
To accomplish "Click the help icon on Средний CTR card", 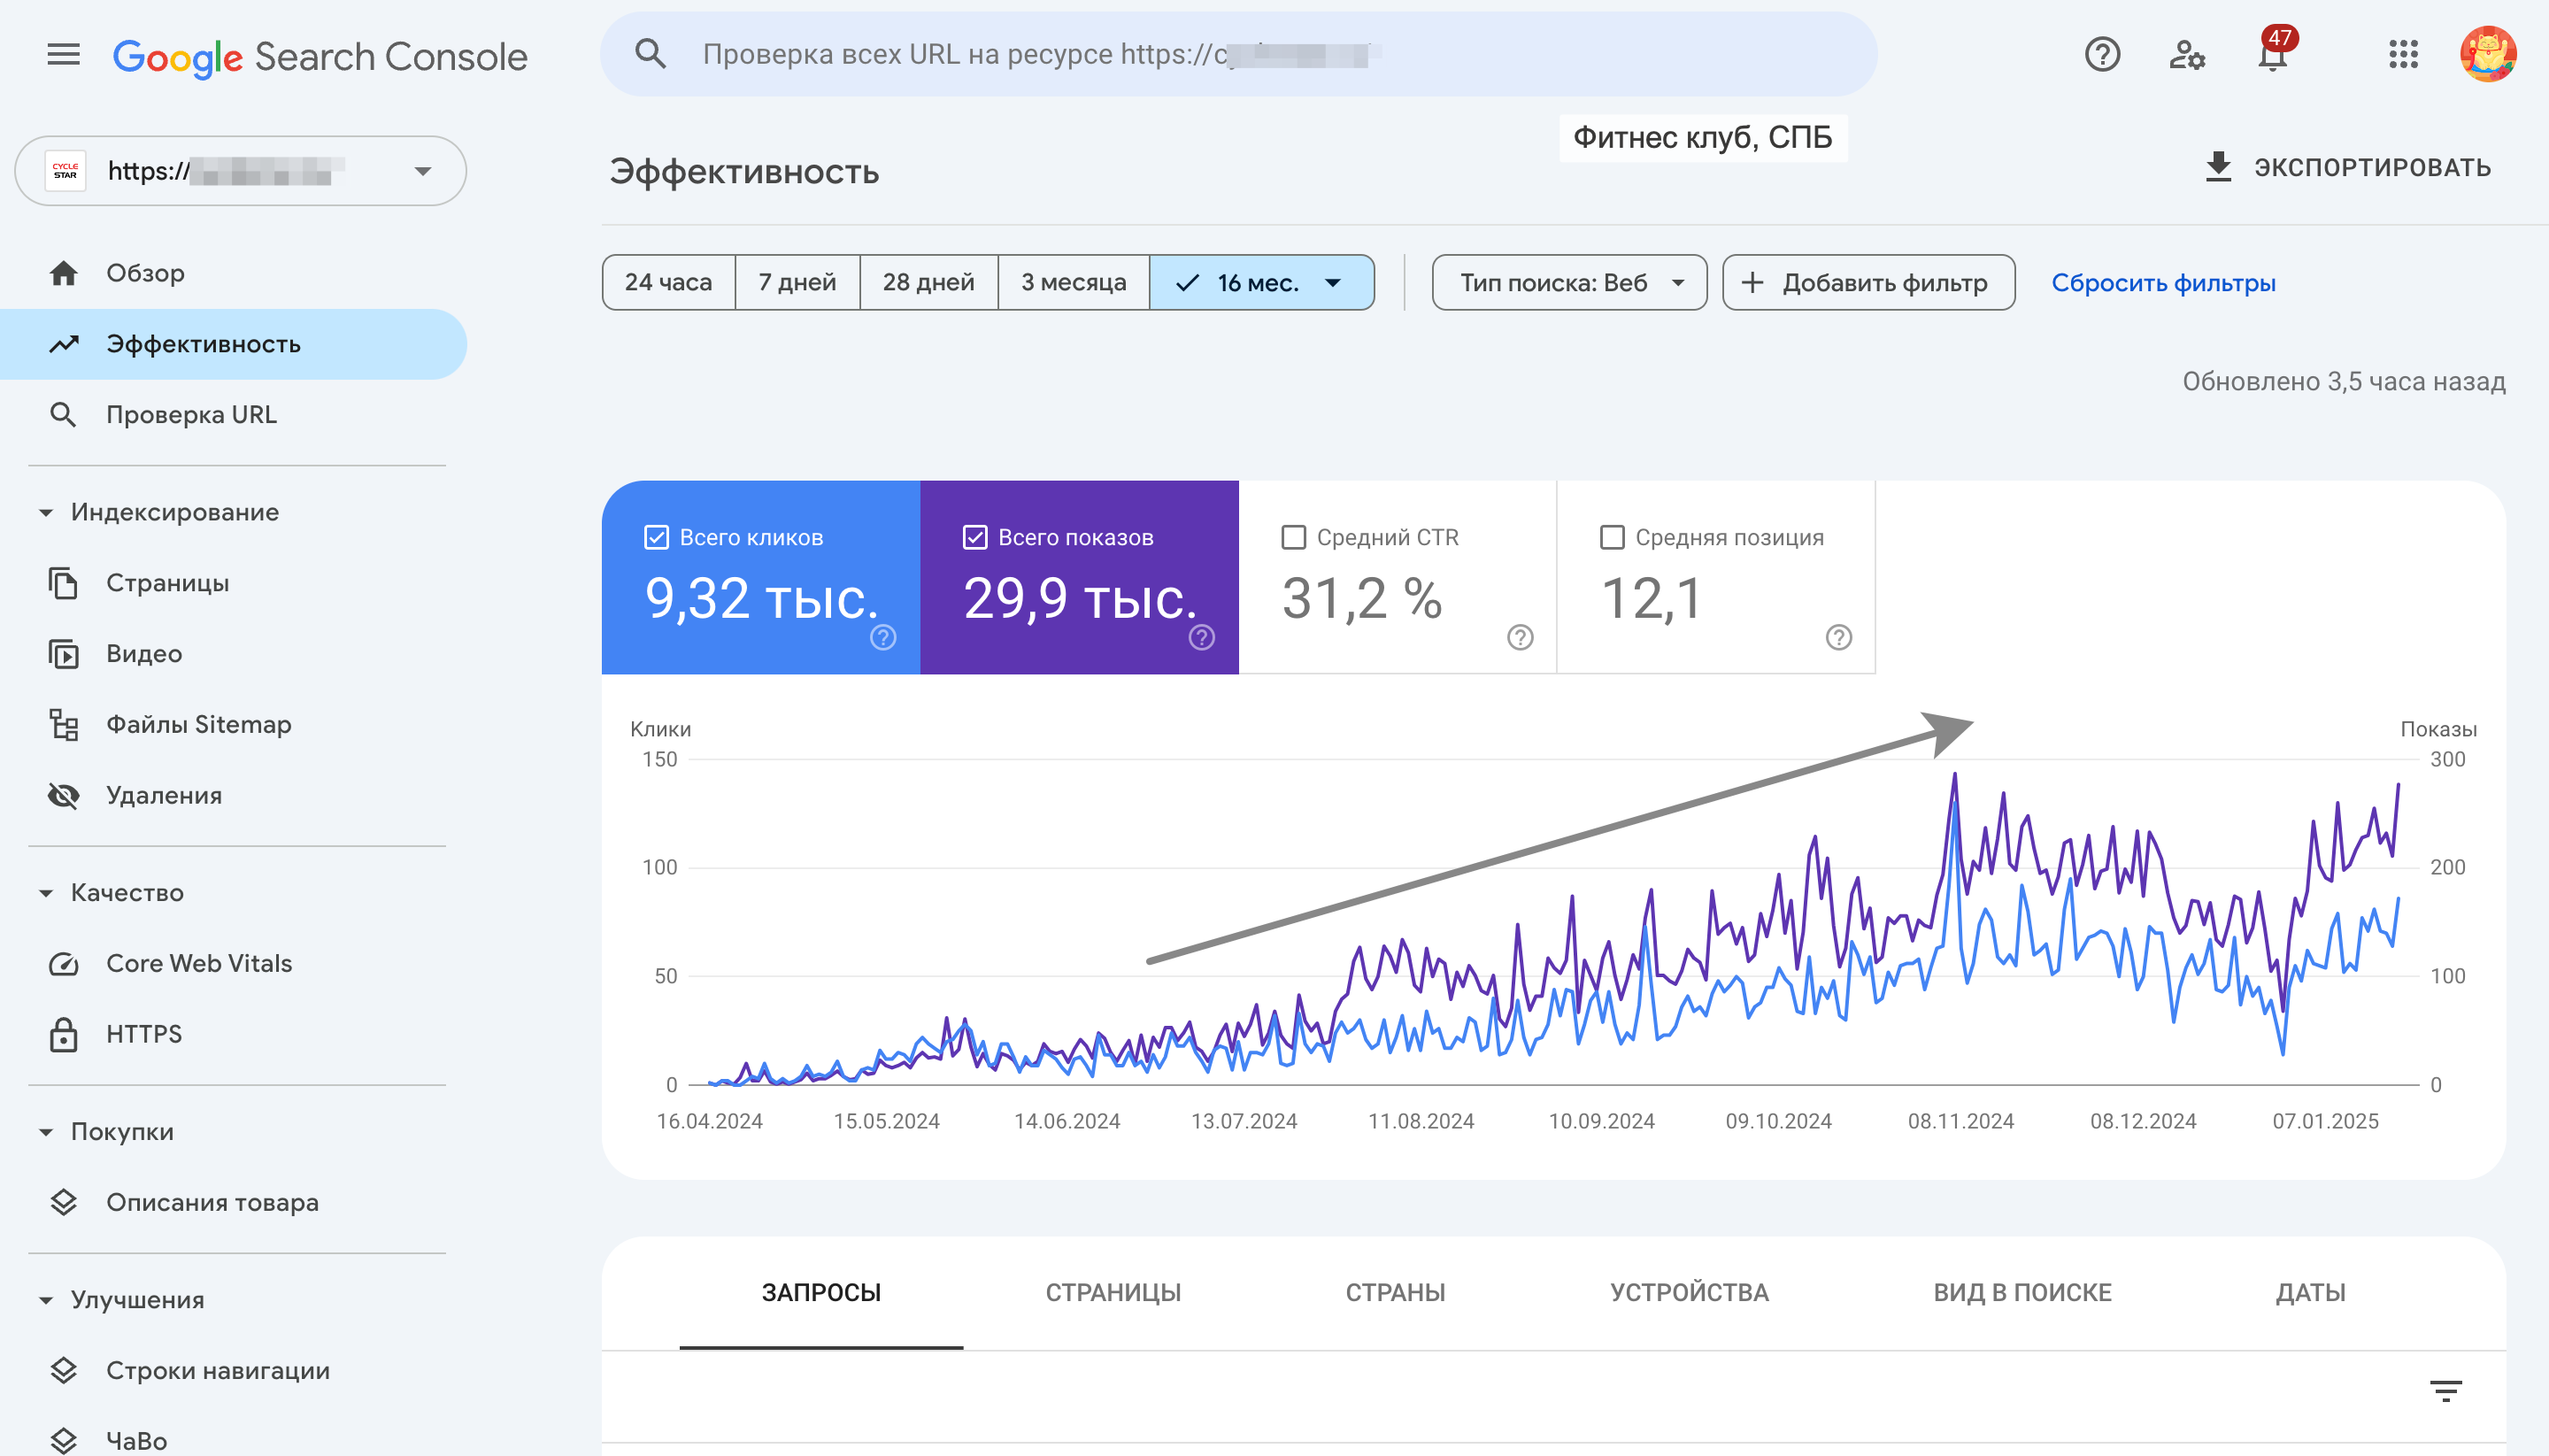I will [x=1520, y=637].
